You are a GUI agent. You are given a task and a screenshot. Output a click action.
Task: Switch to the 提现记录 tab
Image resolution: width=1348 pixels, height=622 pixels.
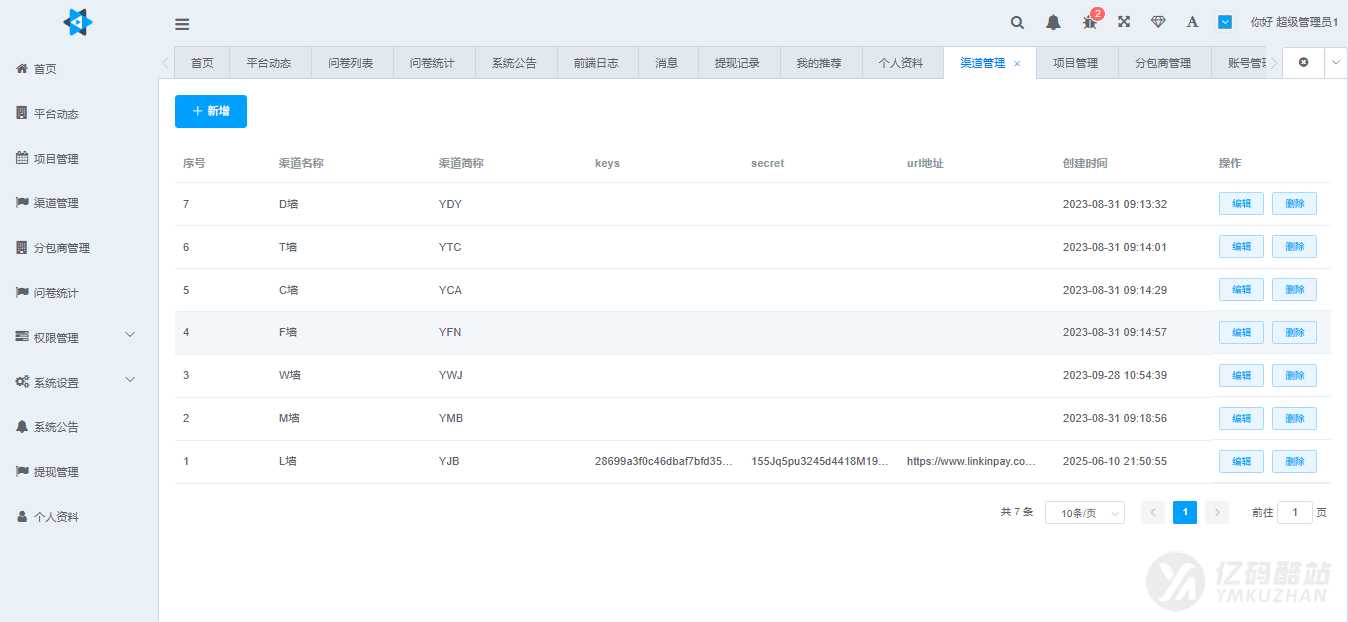(737, 63)
